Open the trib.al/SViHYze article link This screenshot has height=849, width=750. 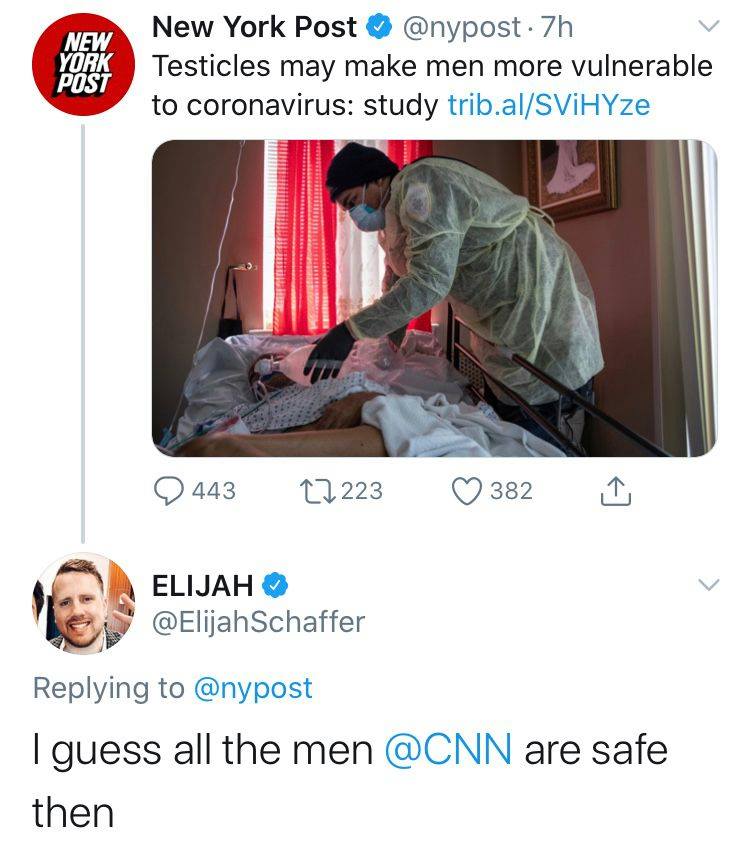pyautogui.click(x=549, y=105)
